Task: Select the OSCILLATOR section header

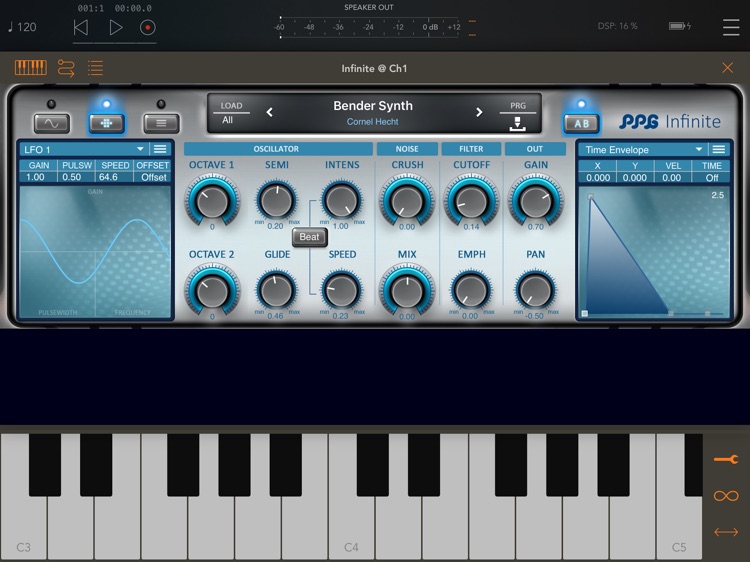Action: click(x=277, y=149)
